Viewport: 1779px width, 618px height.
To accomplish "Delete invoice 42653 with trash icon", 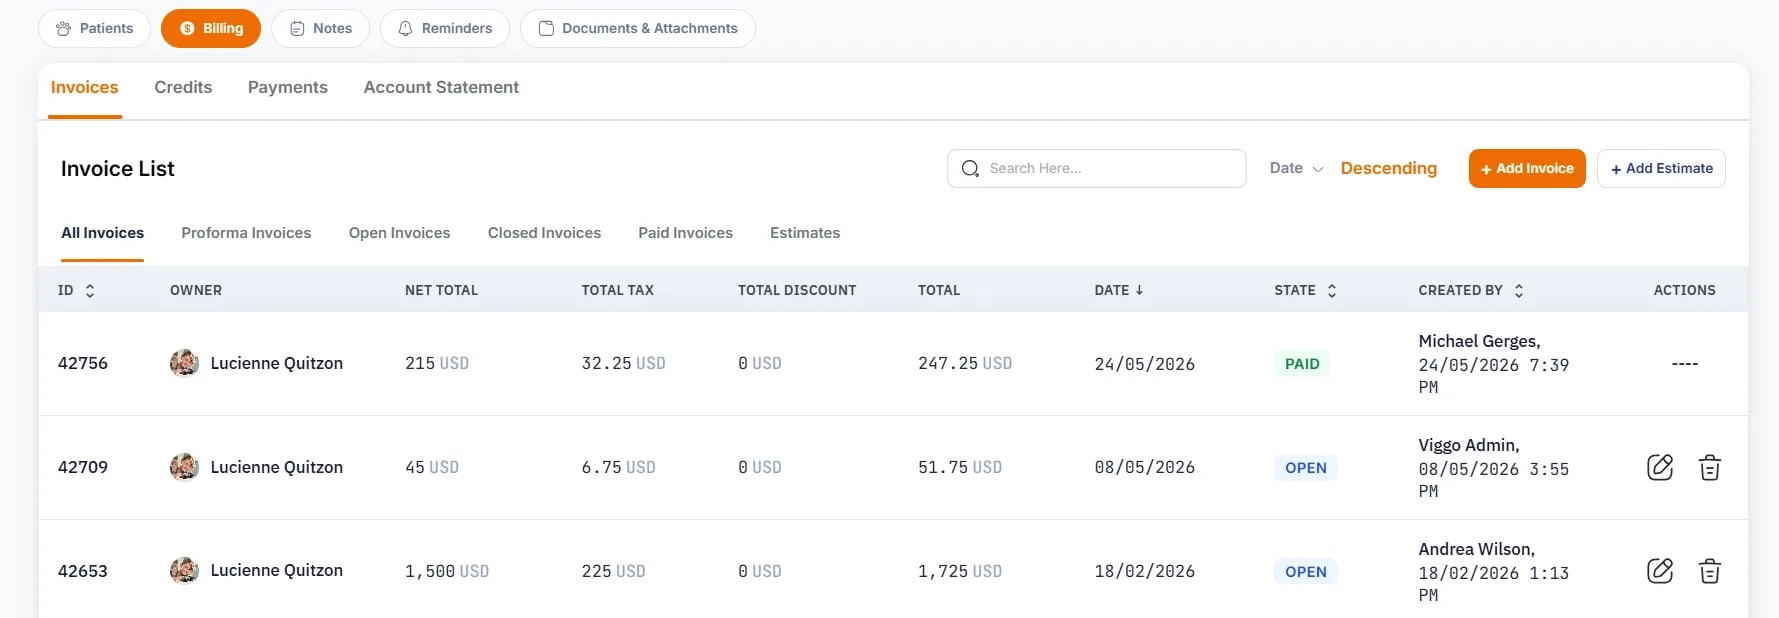I will point(1709,571).
